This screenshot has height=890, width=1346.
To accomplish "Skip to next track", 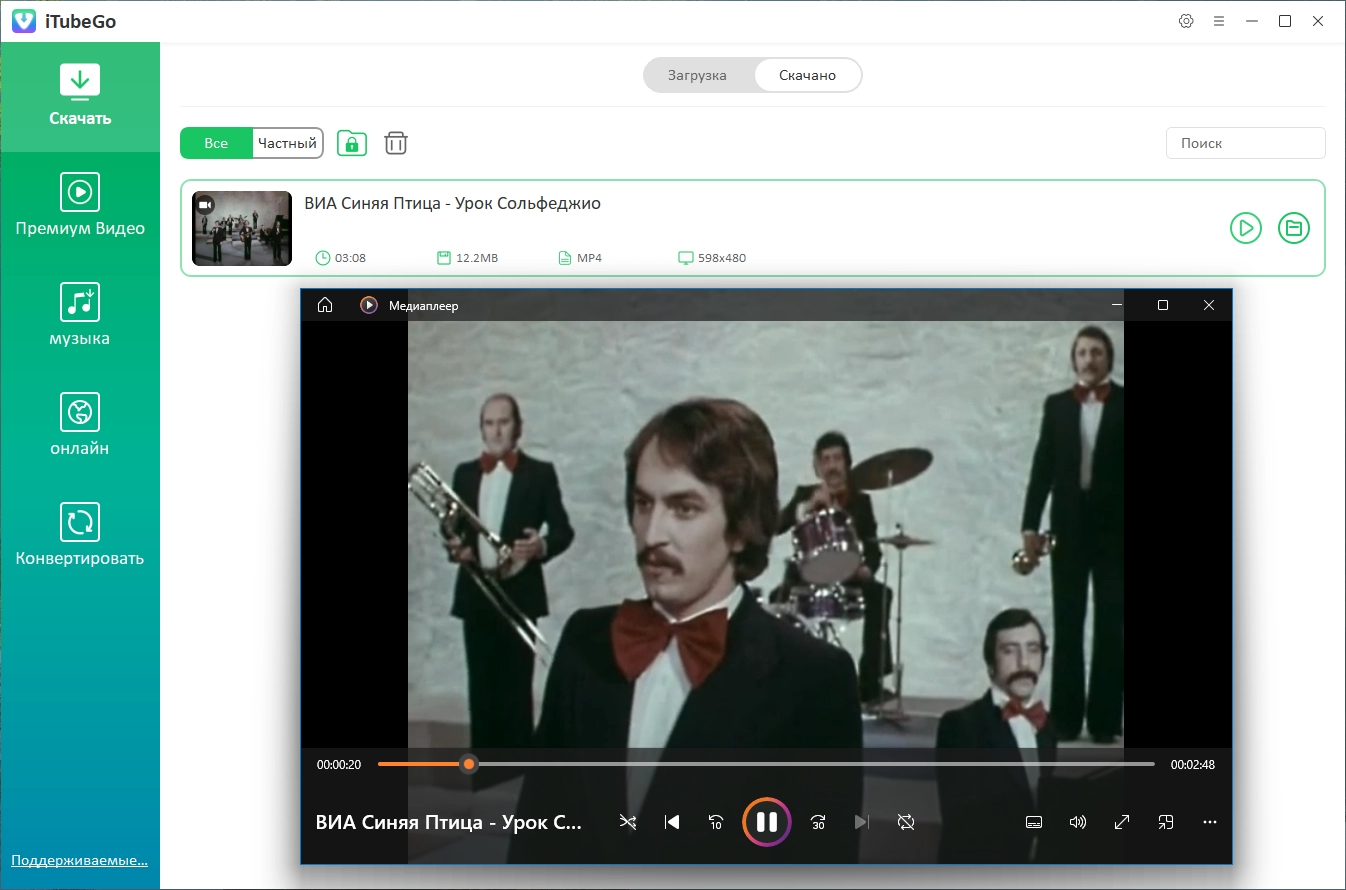I will click(862, 822).
